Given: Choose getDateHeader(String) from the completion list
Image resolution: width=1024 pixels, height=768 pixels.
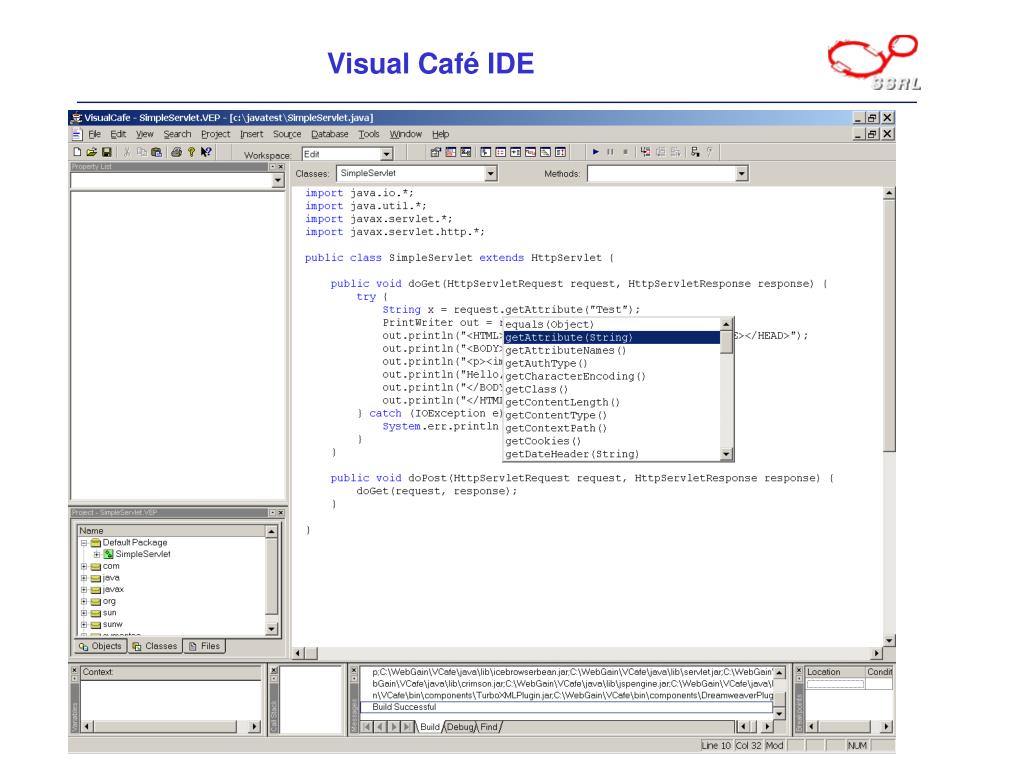Looking at the screenshot, I should point(612,455).
